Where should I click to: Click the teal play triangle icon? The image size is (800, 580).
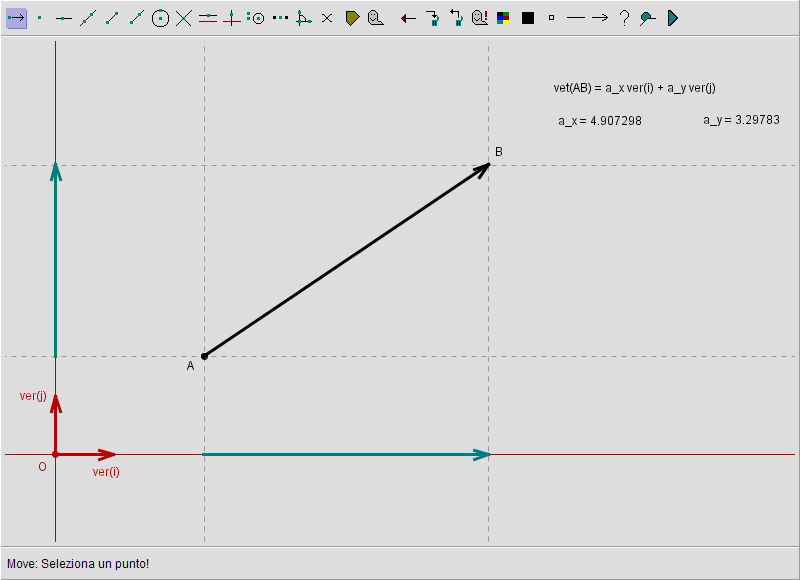point(673,18)
